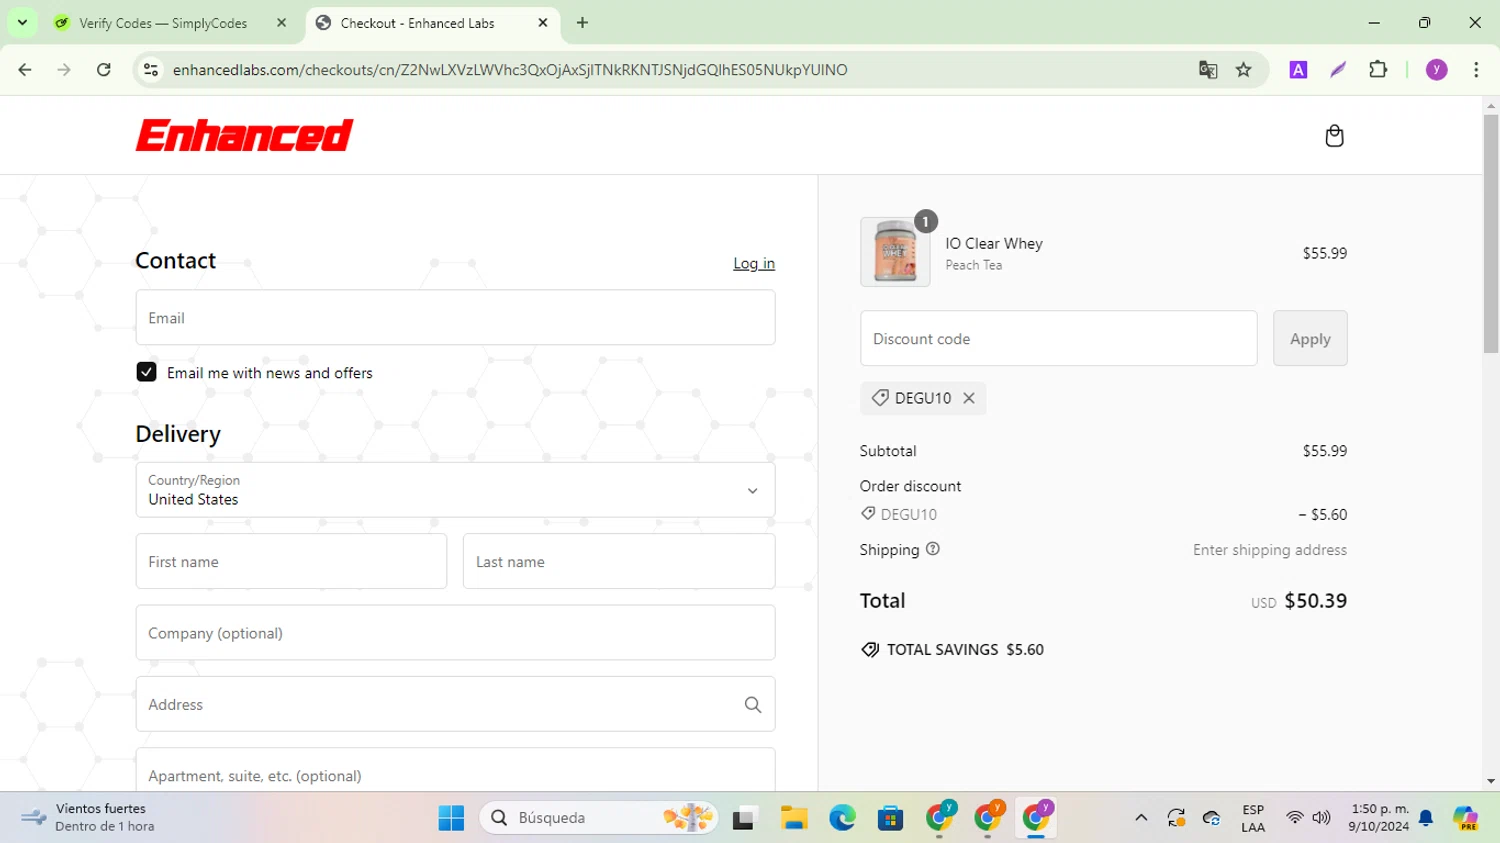Click the Subtotal label
Image resolution: width=1500 pixels, height=843 pixels.
888,451
